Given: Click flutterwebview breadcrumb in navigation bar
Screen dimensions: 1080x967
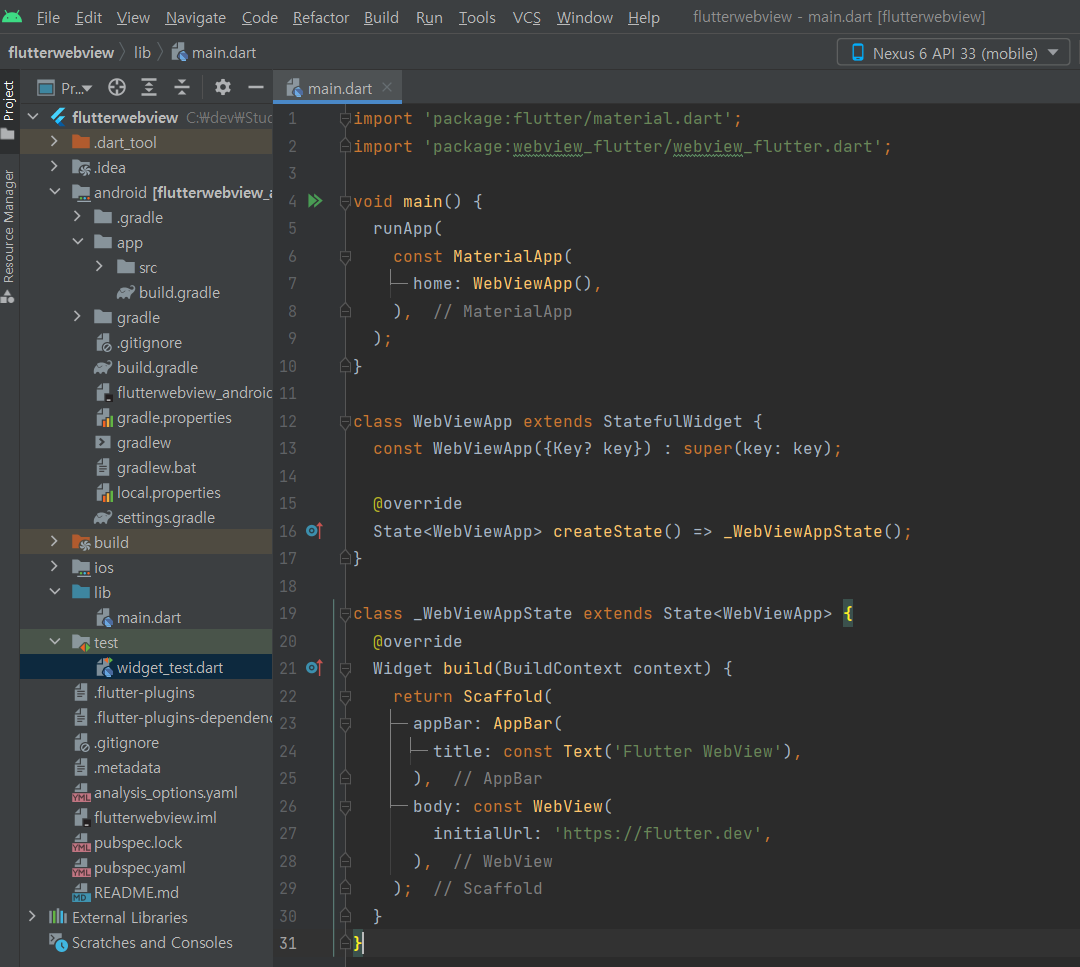Looking at the screenshot, I should pyautogui.click(x=61, y=52).
